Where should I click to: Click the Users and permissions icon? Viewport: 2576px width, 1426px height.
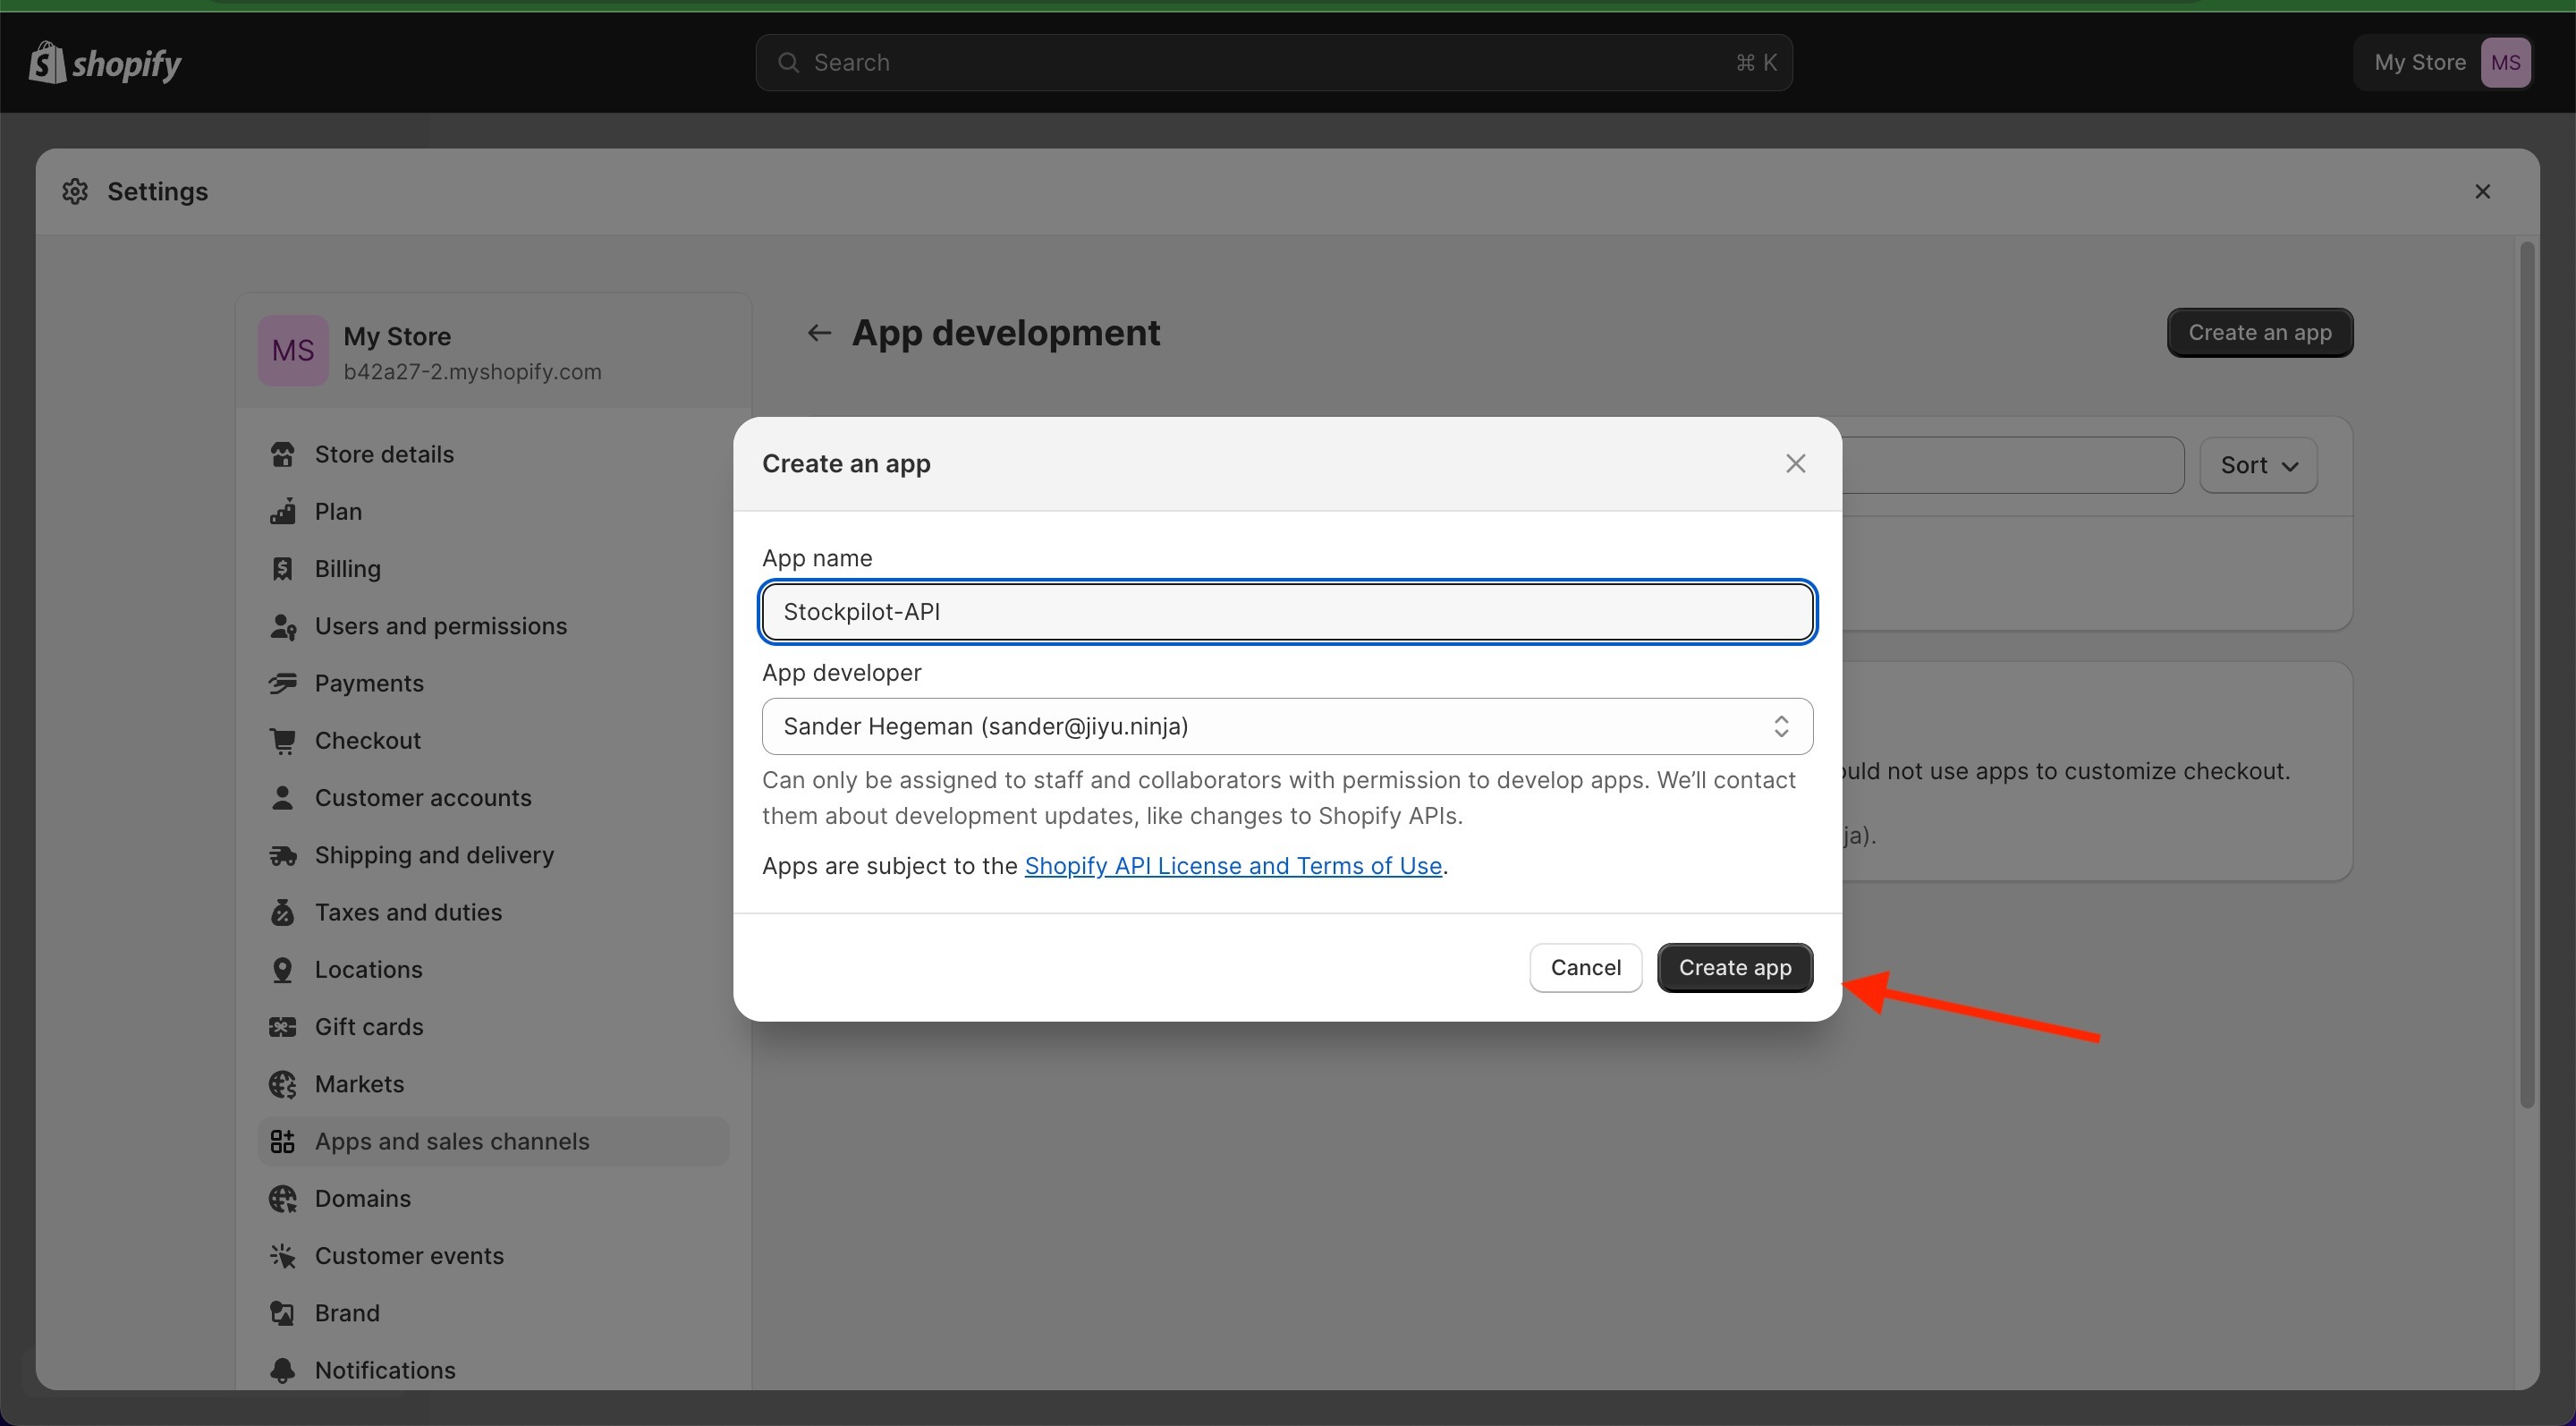[x=283, y=626]
